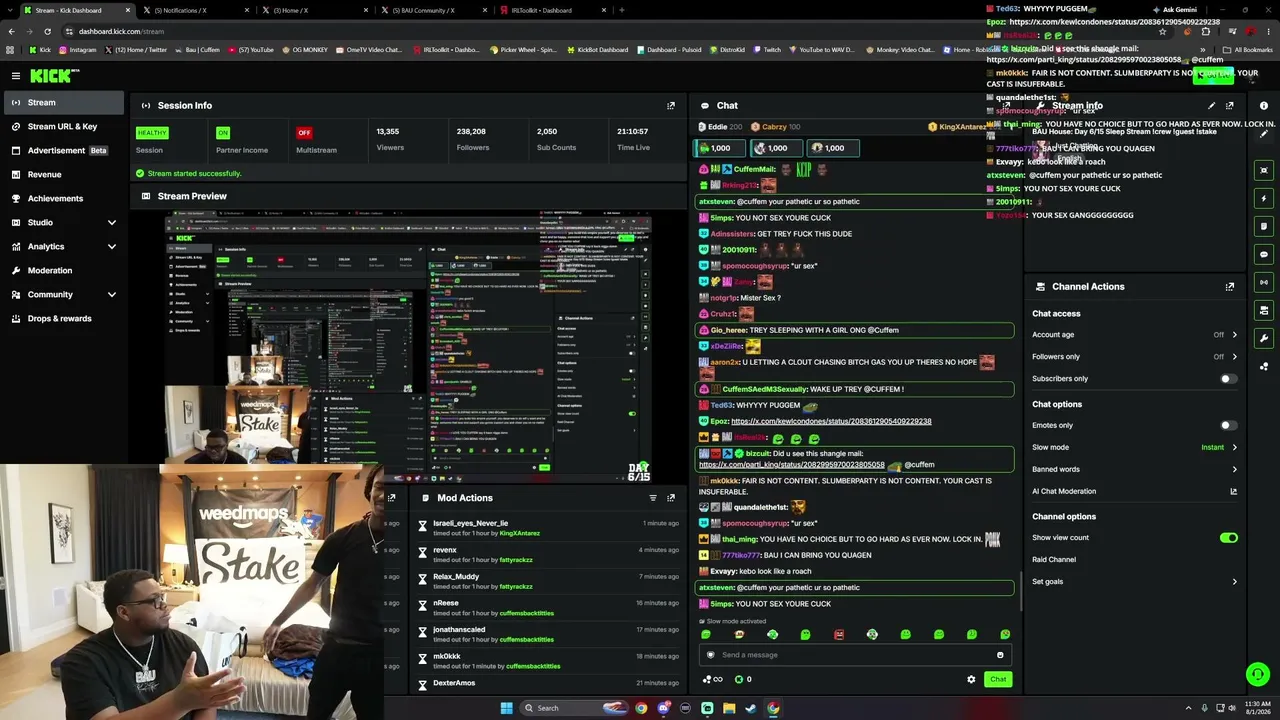Click the Send a message input field
Image resolution: width=1280 pixels, height=720 pixels.
click(x=855, y=655)
